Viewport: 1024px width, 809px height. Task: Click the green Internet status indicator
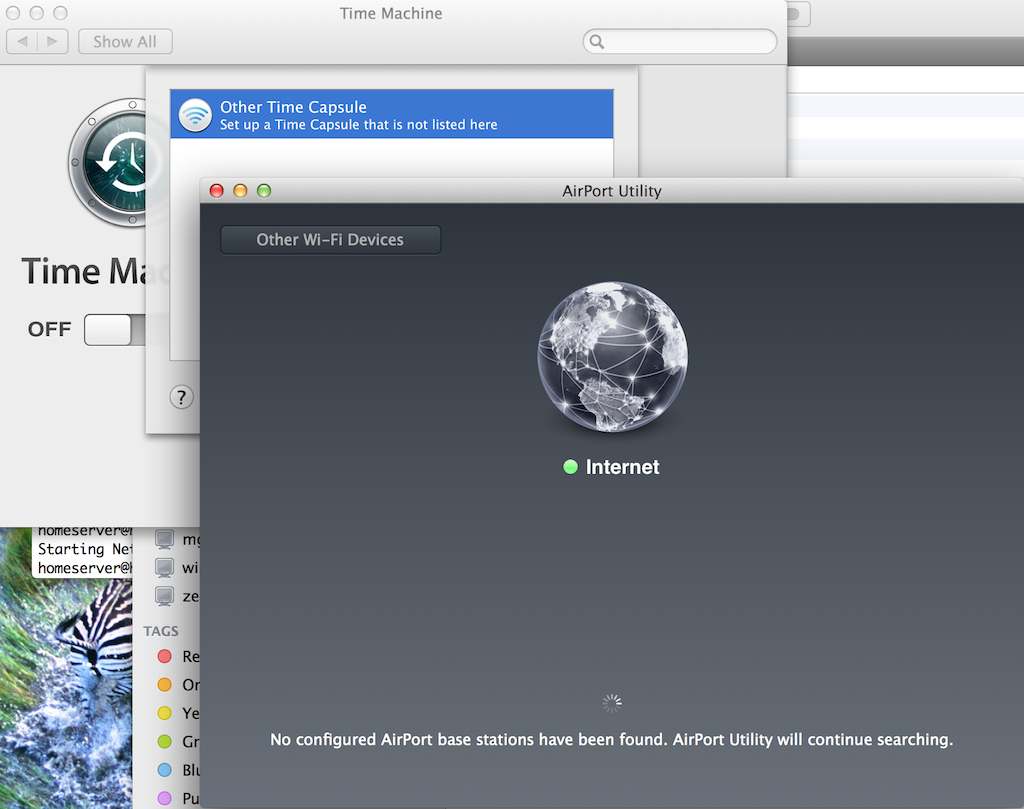click(x=570, y=467)
